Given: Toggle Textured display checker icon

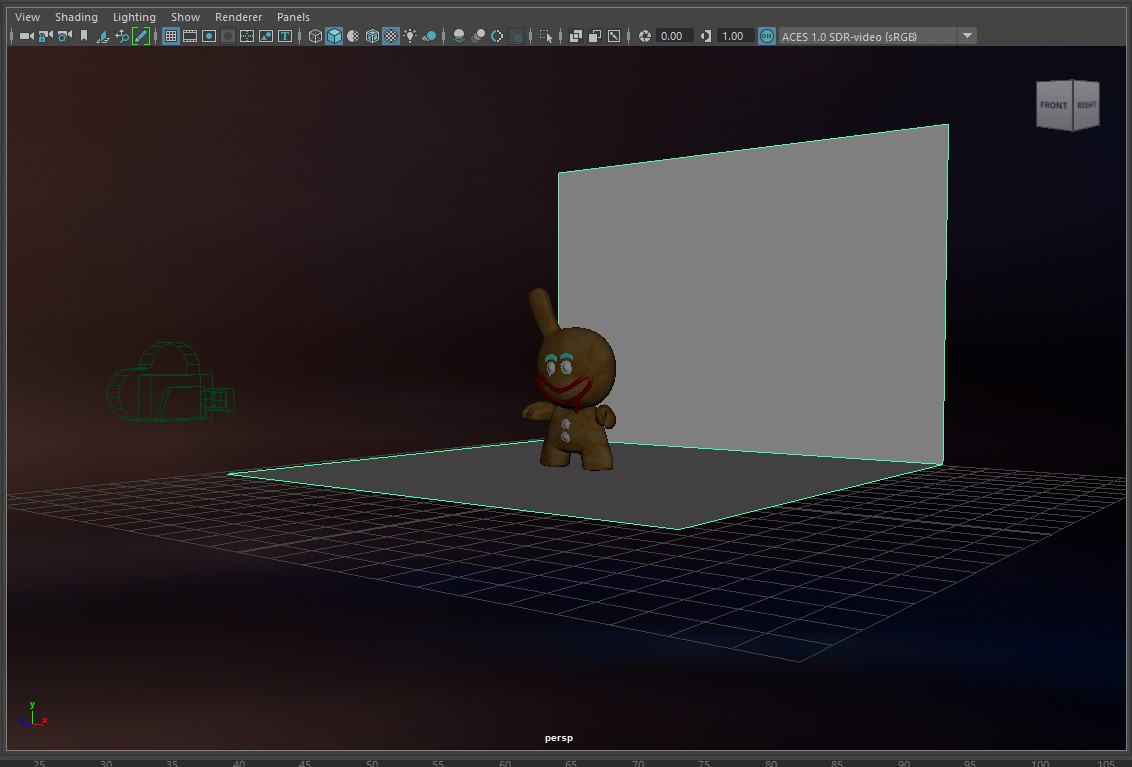Looking at the screenshot, I should 391,36.
